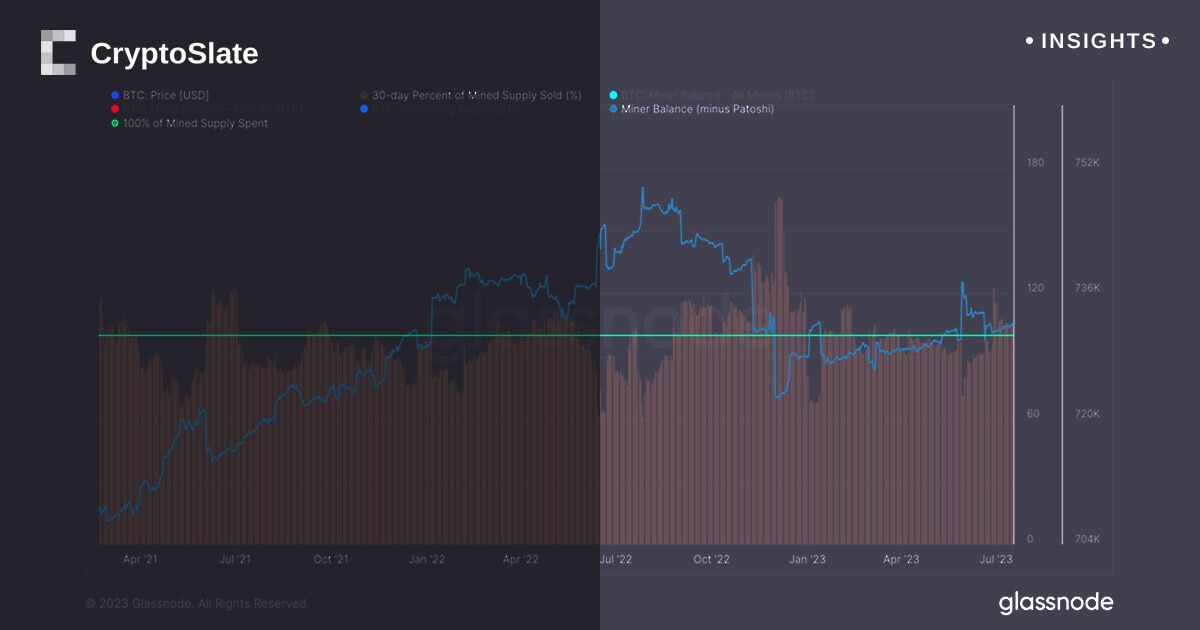Click the CryptoSlate logo icon
1200x630 pixels.
point(58,53)
